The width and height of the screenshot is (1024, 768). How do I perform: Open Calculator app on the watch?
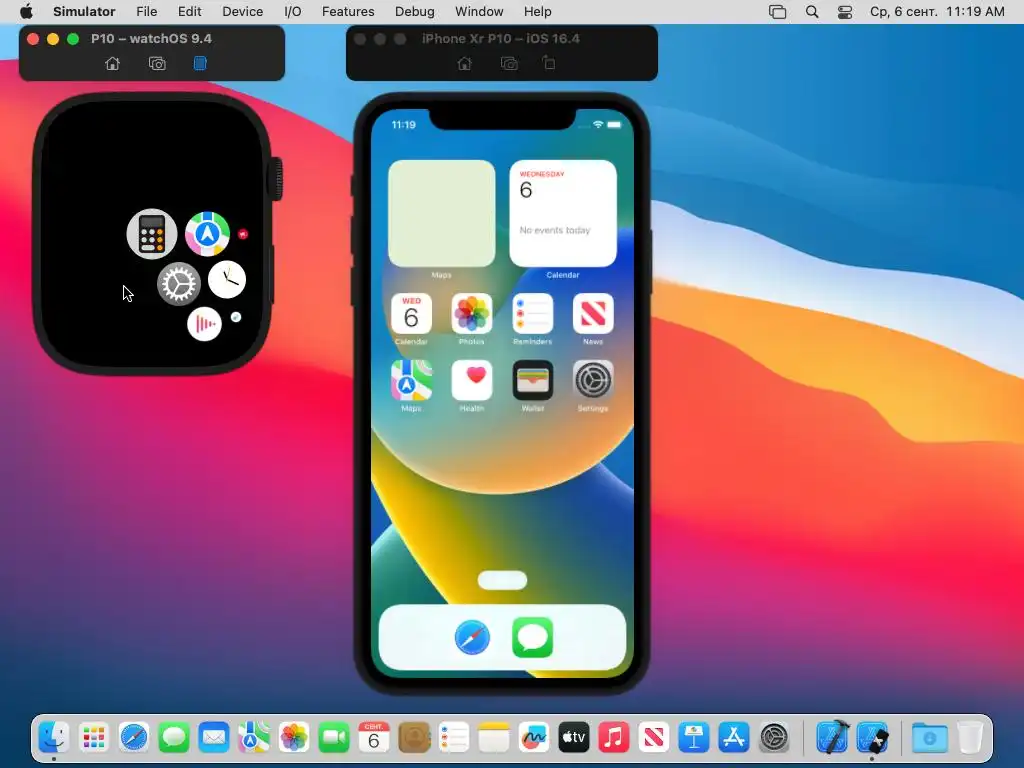pyautogui.click(x=152, y=234)
